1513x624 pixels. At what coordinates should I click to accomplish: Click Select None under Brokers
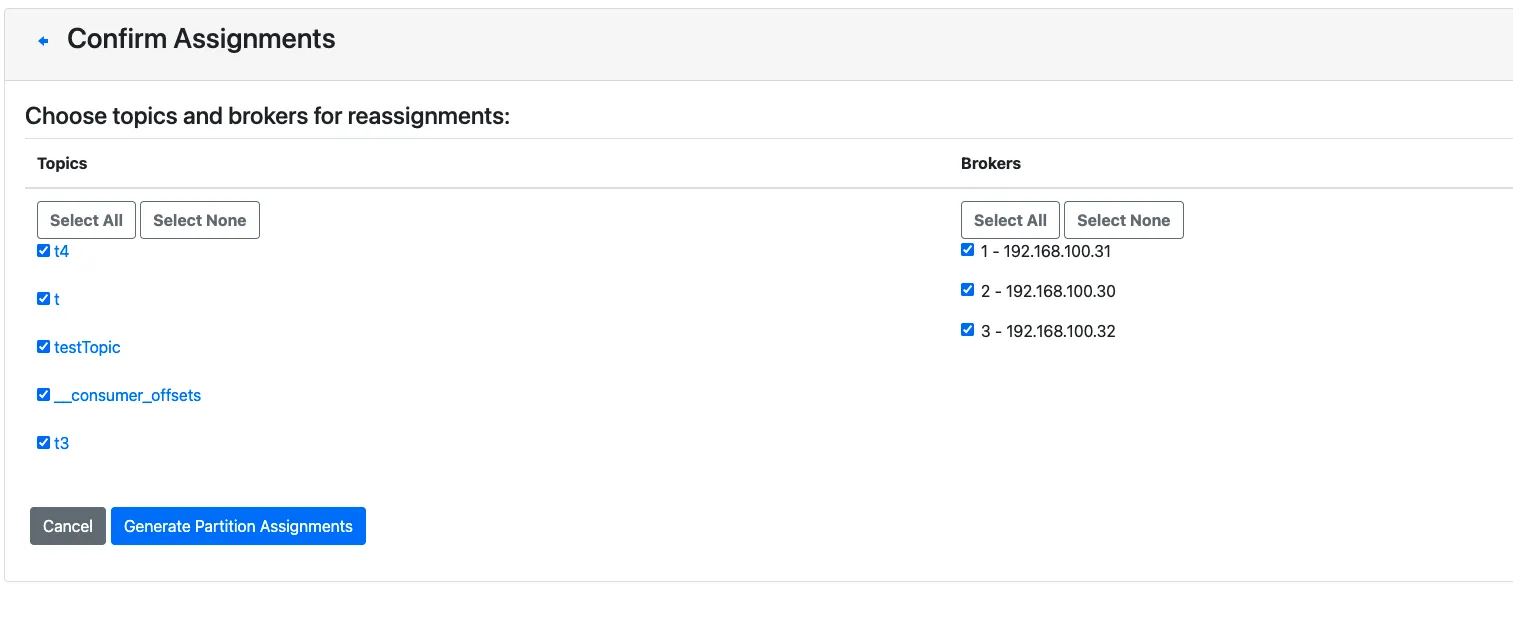1123,220
